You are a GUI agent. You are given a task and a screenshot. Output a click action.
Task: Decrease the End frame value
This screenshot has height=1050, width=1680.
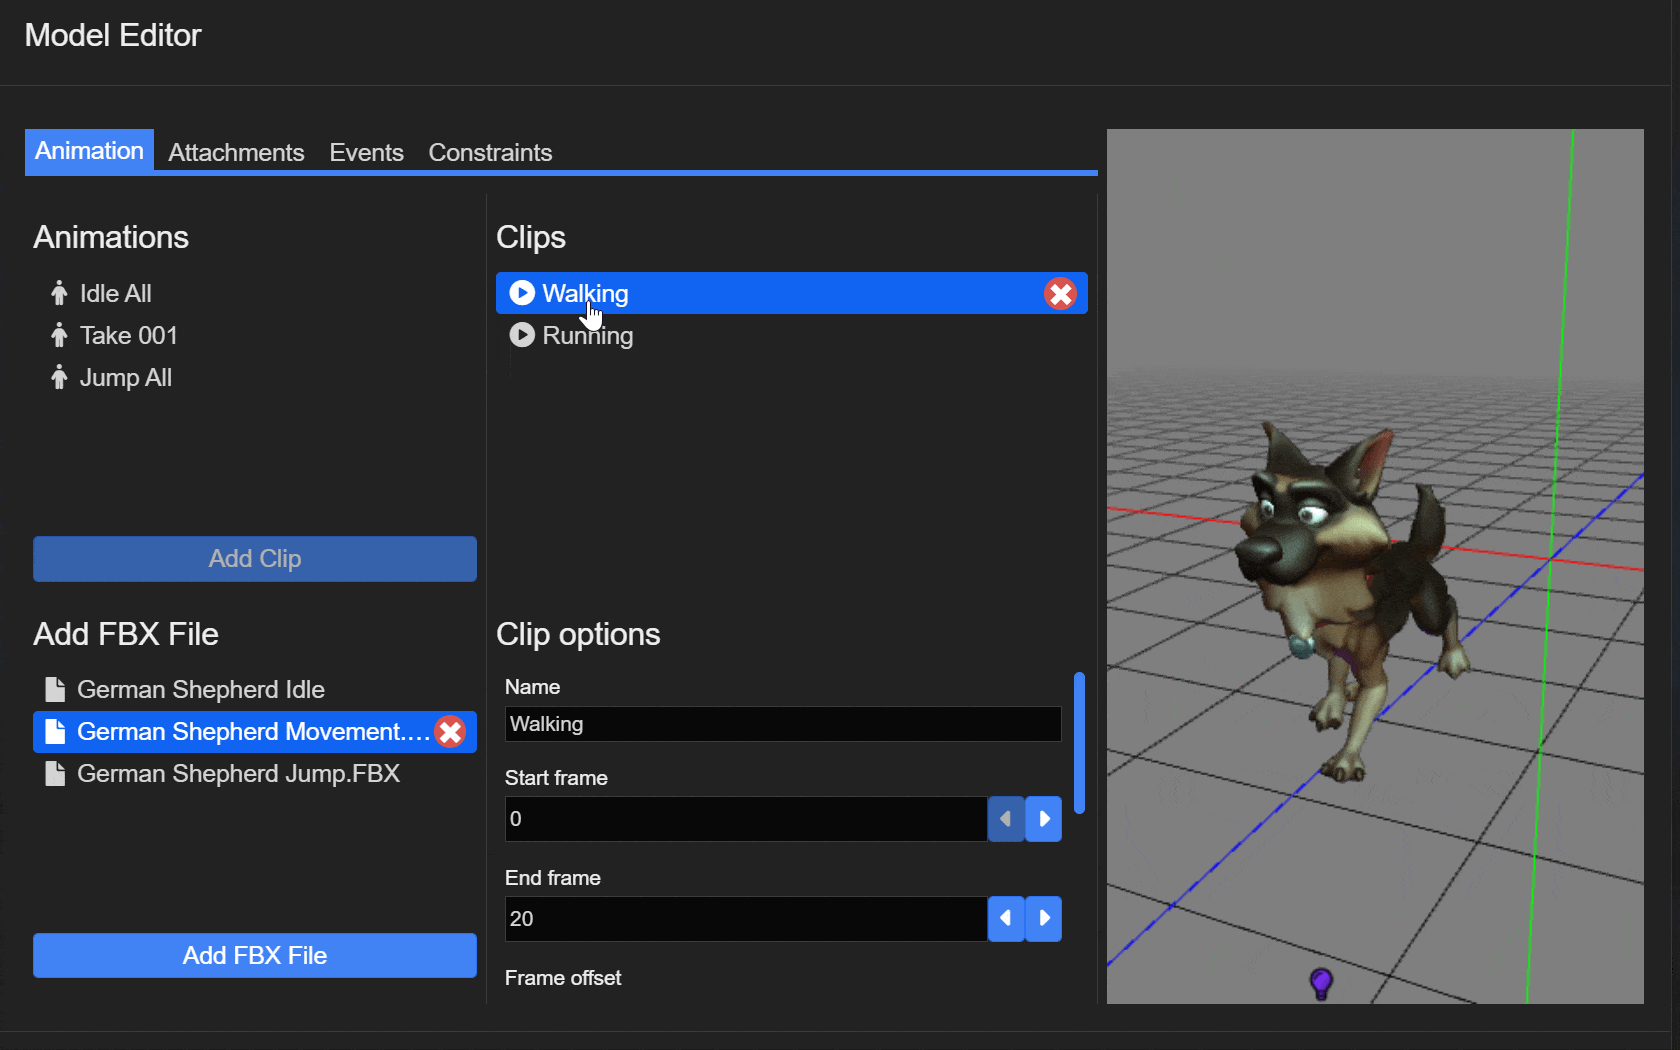pyautogui.click(x=1006, y=919)
